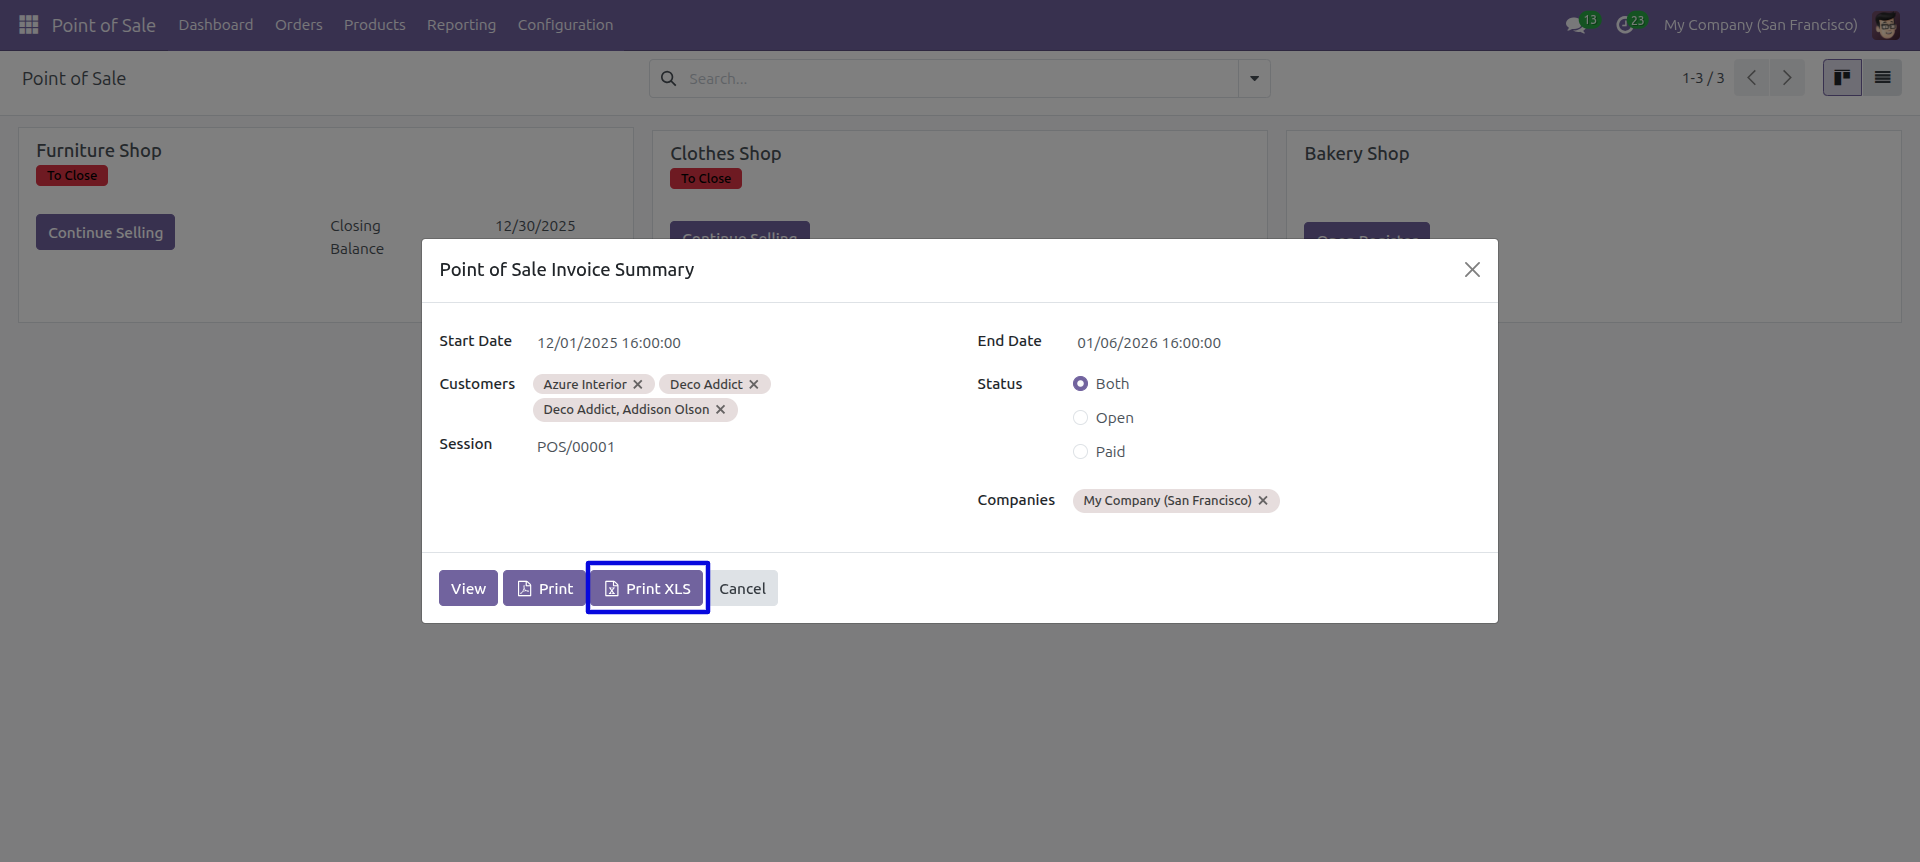The height and width of the screenshot is (862, 1920).
Task: Open the Orders menu
Action: 299,25
